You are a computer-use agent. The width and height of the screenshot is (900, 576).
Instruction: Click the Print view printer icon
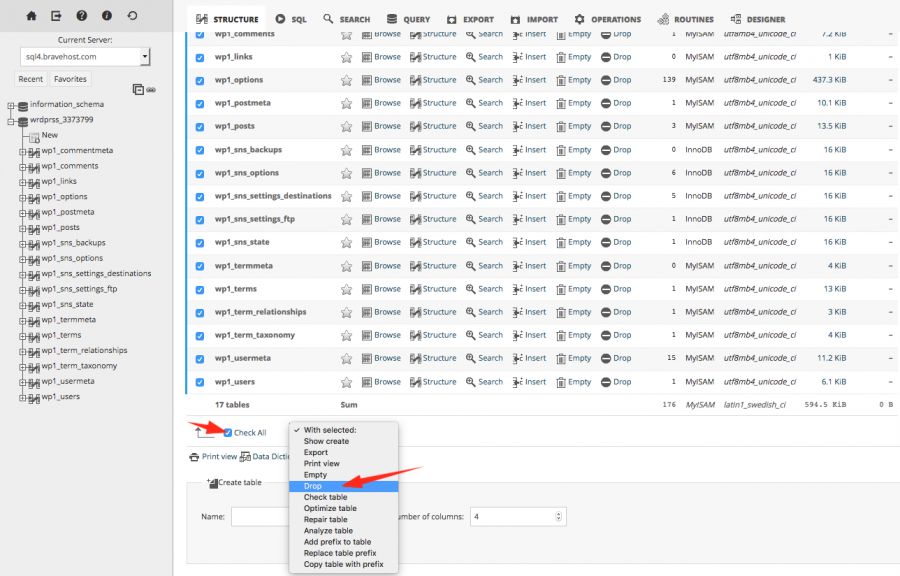(194, 457)
